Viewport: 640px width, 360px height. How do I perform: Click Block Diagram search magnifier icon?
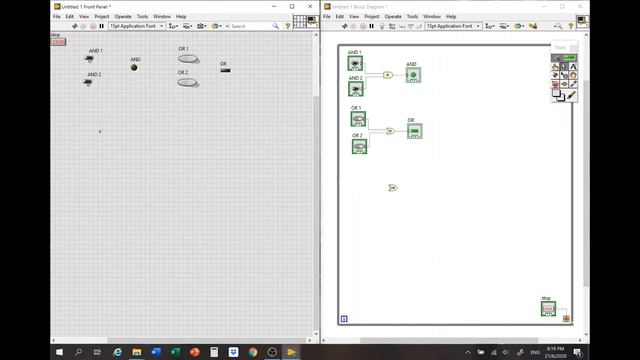(x=558, y=26)
